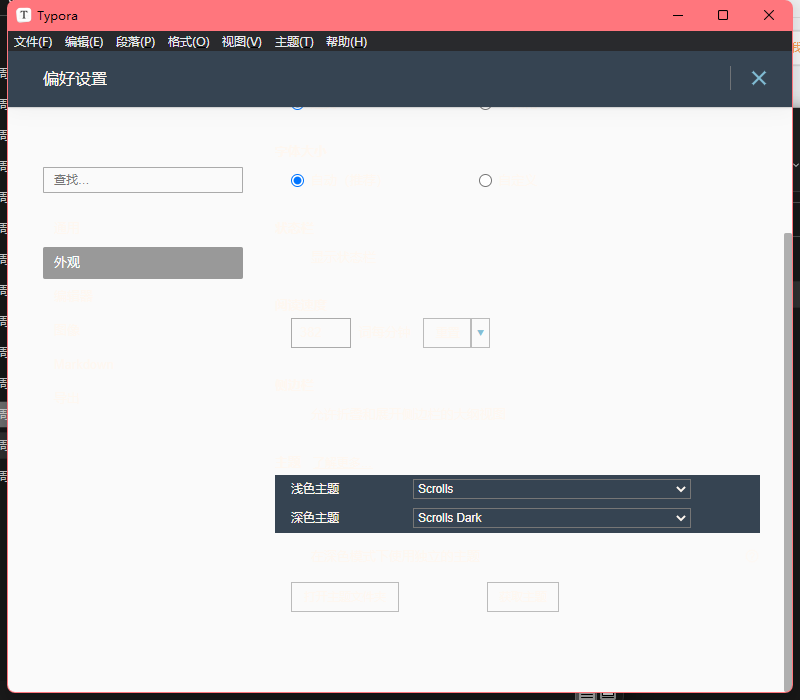The height and width of the screenshot is (700, 800).
Task: Open the 主题(T) menu
Action: pos(294,42)
